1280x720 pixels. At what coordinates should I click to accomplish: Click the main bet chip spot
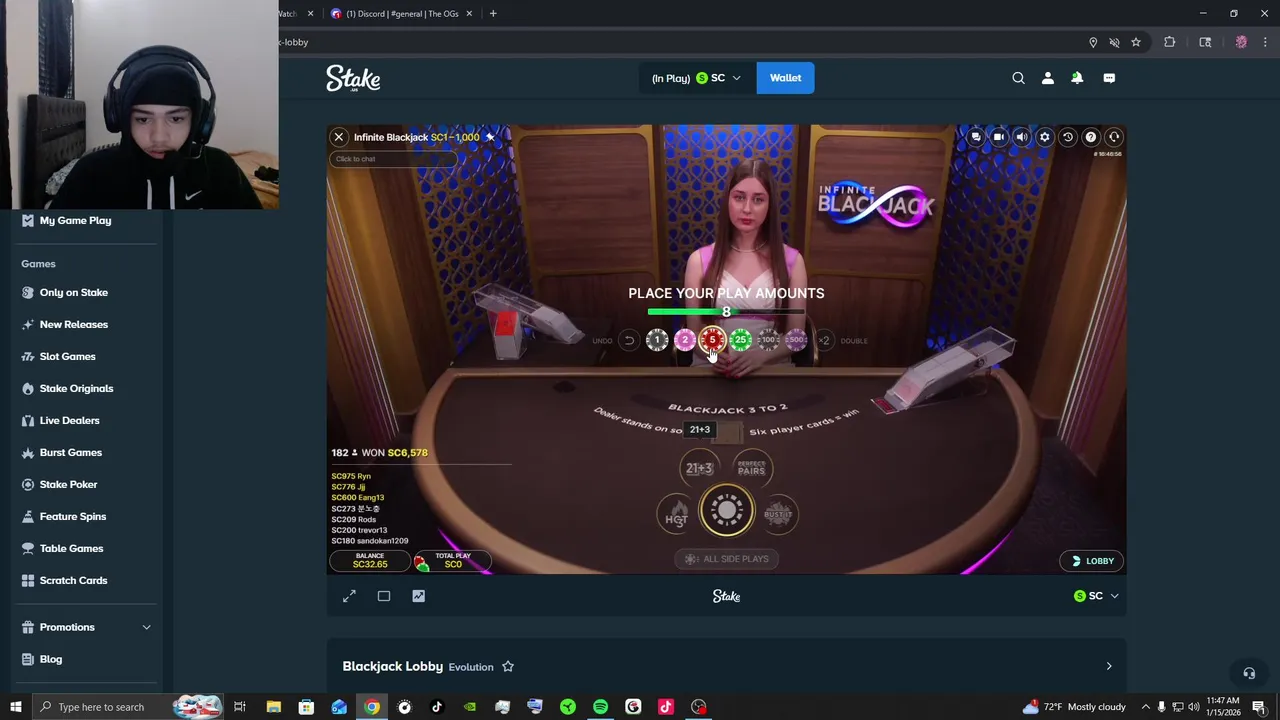click(727, 511)
